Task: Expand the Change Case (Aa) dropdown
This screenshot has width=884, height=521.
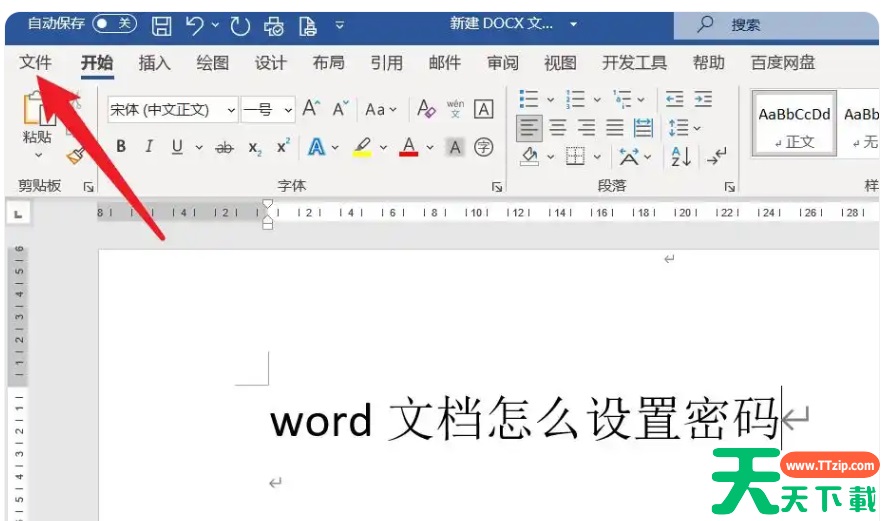Action: coord(381,110)
